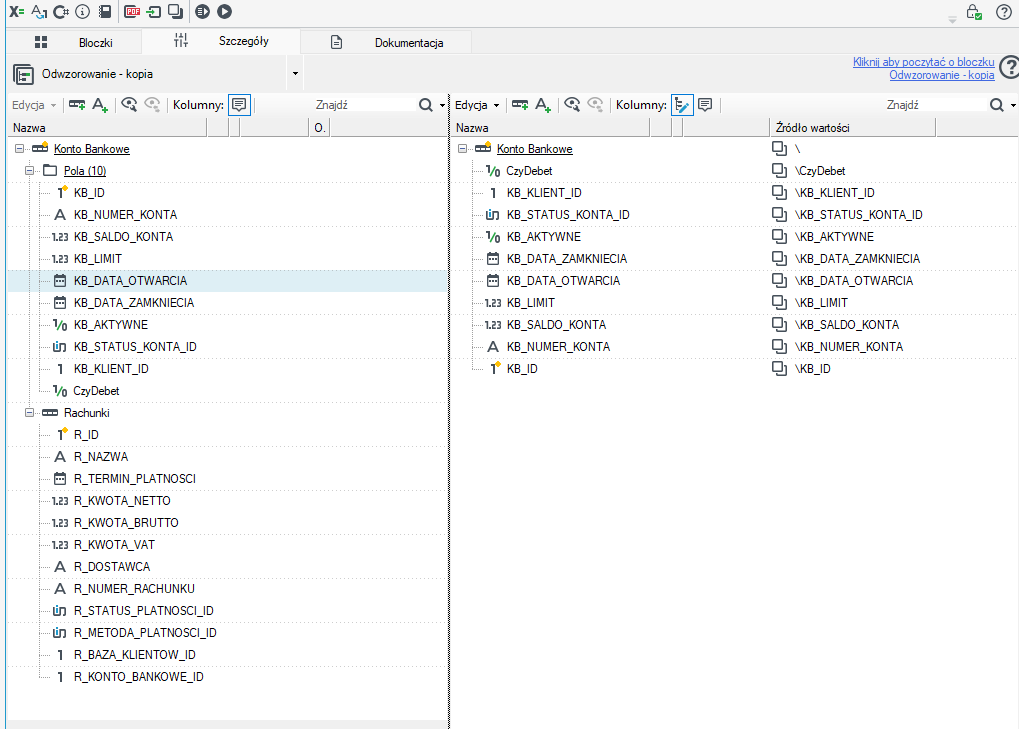
Task: Click the notebook icon in top toolbar
Action: (105, 11)
